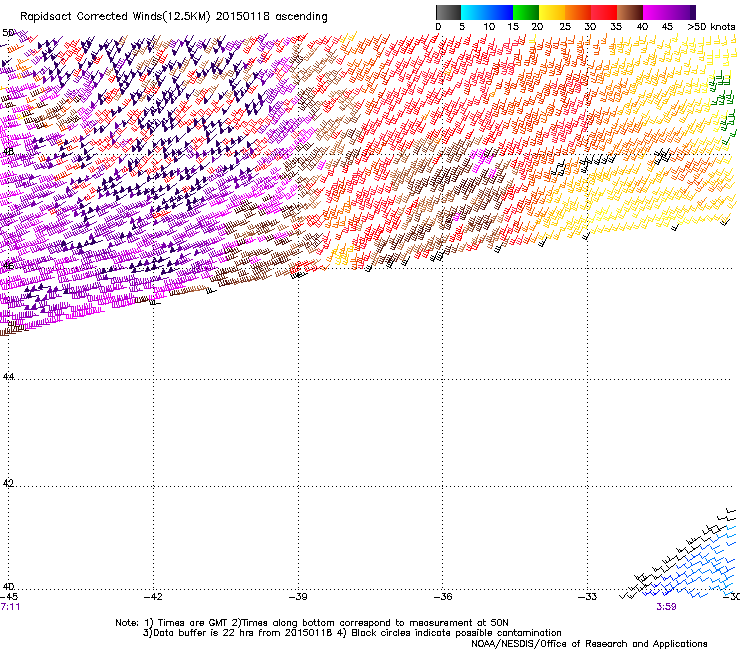Click the brown 35-40 knots legend swatch
Viewport: 740px width, 650px height.
[x=630, y=12]
